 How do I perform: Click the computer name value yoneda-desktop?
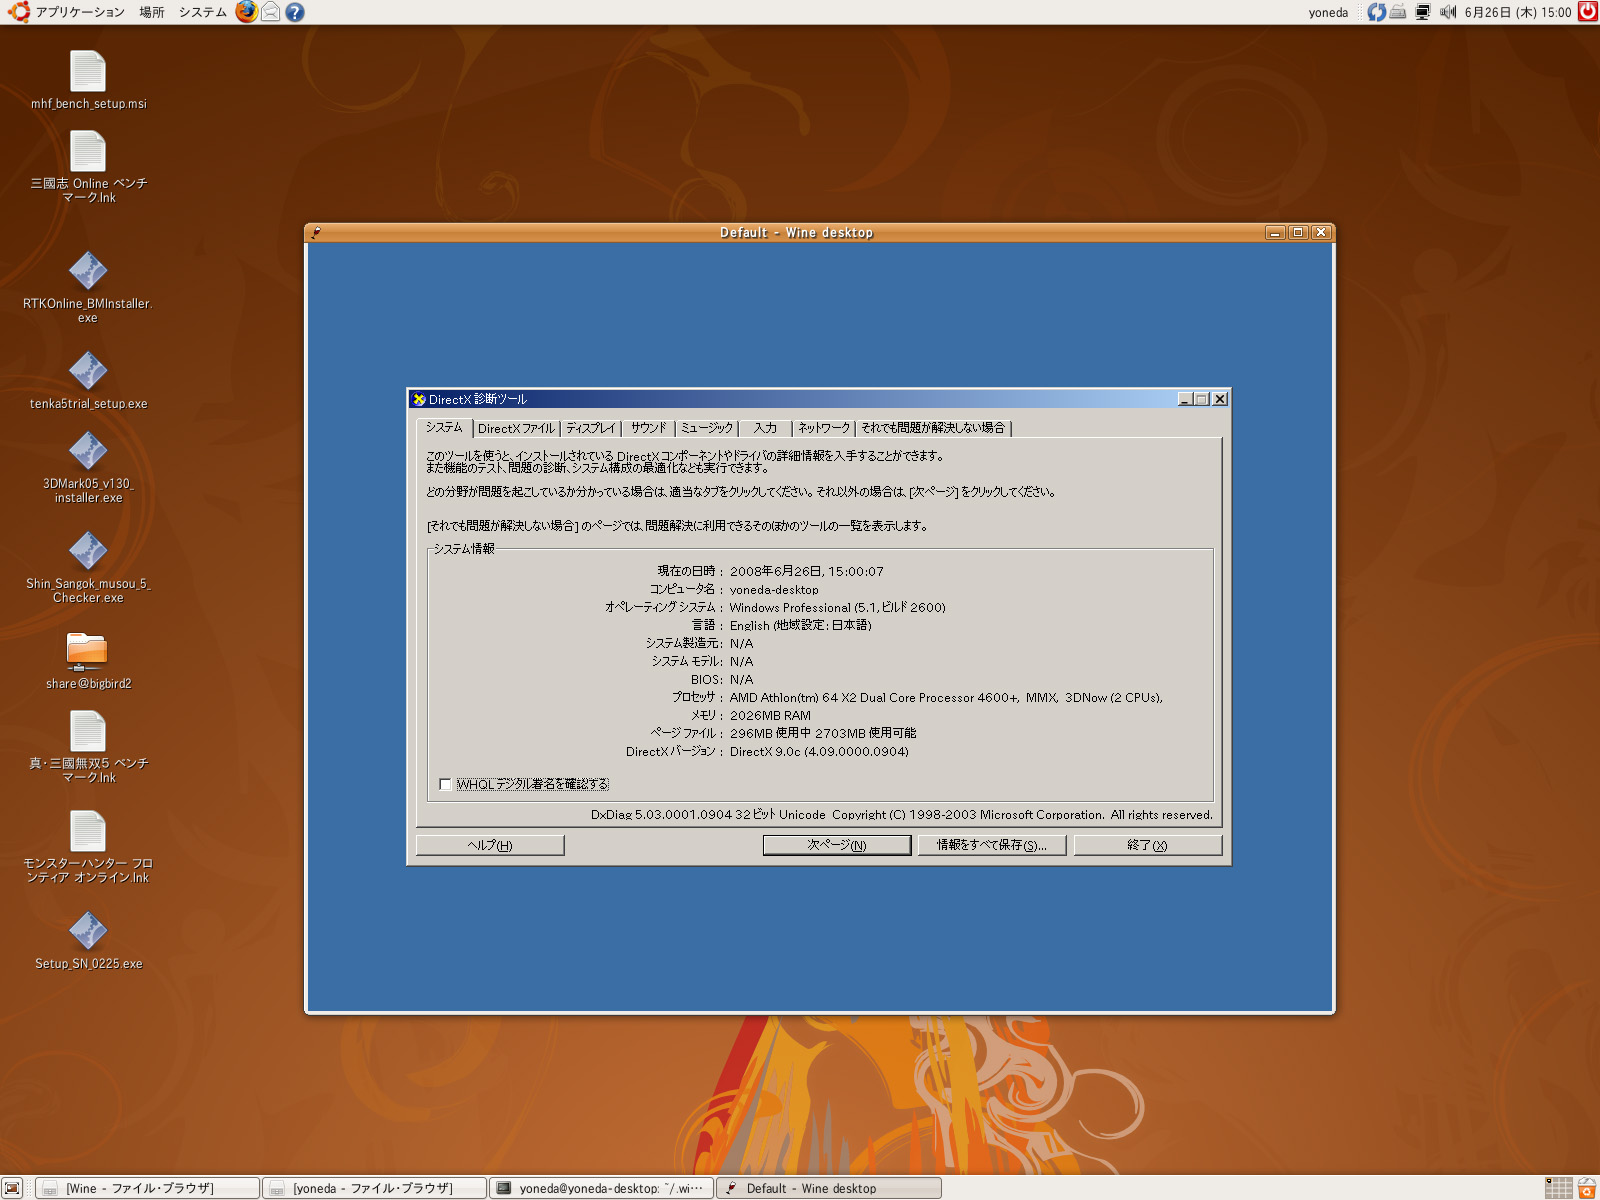pos(774,590)
